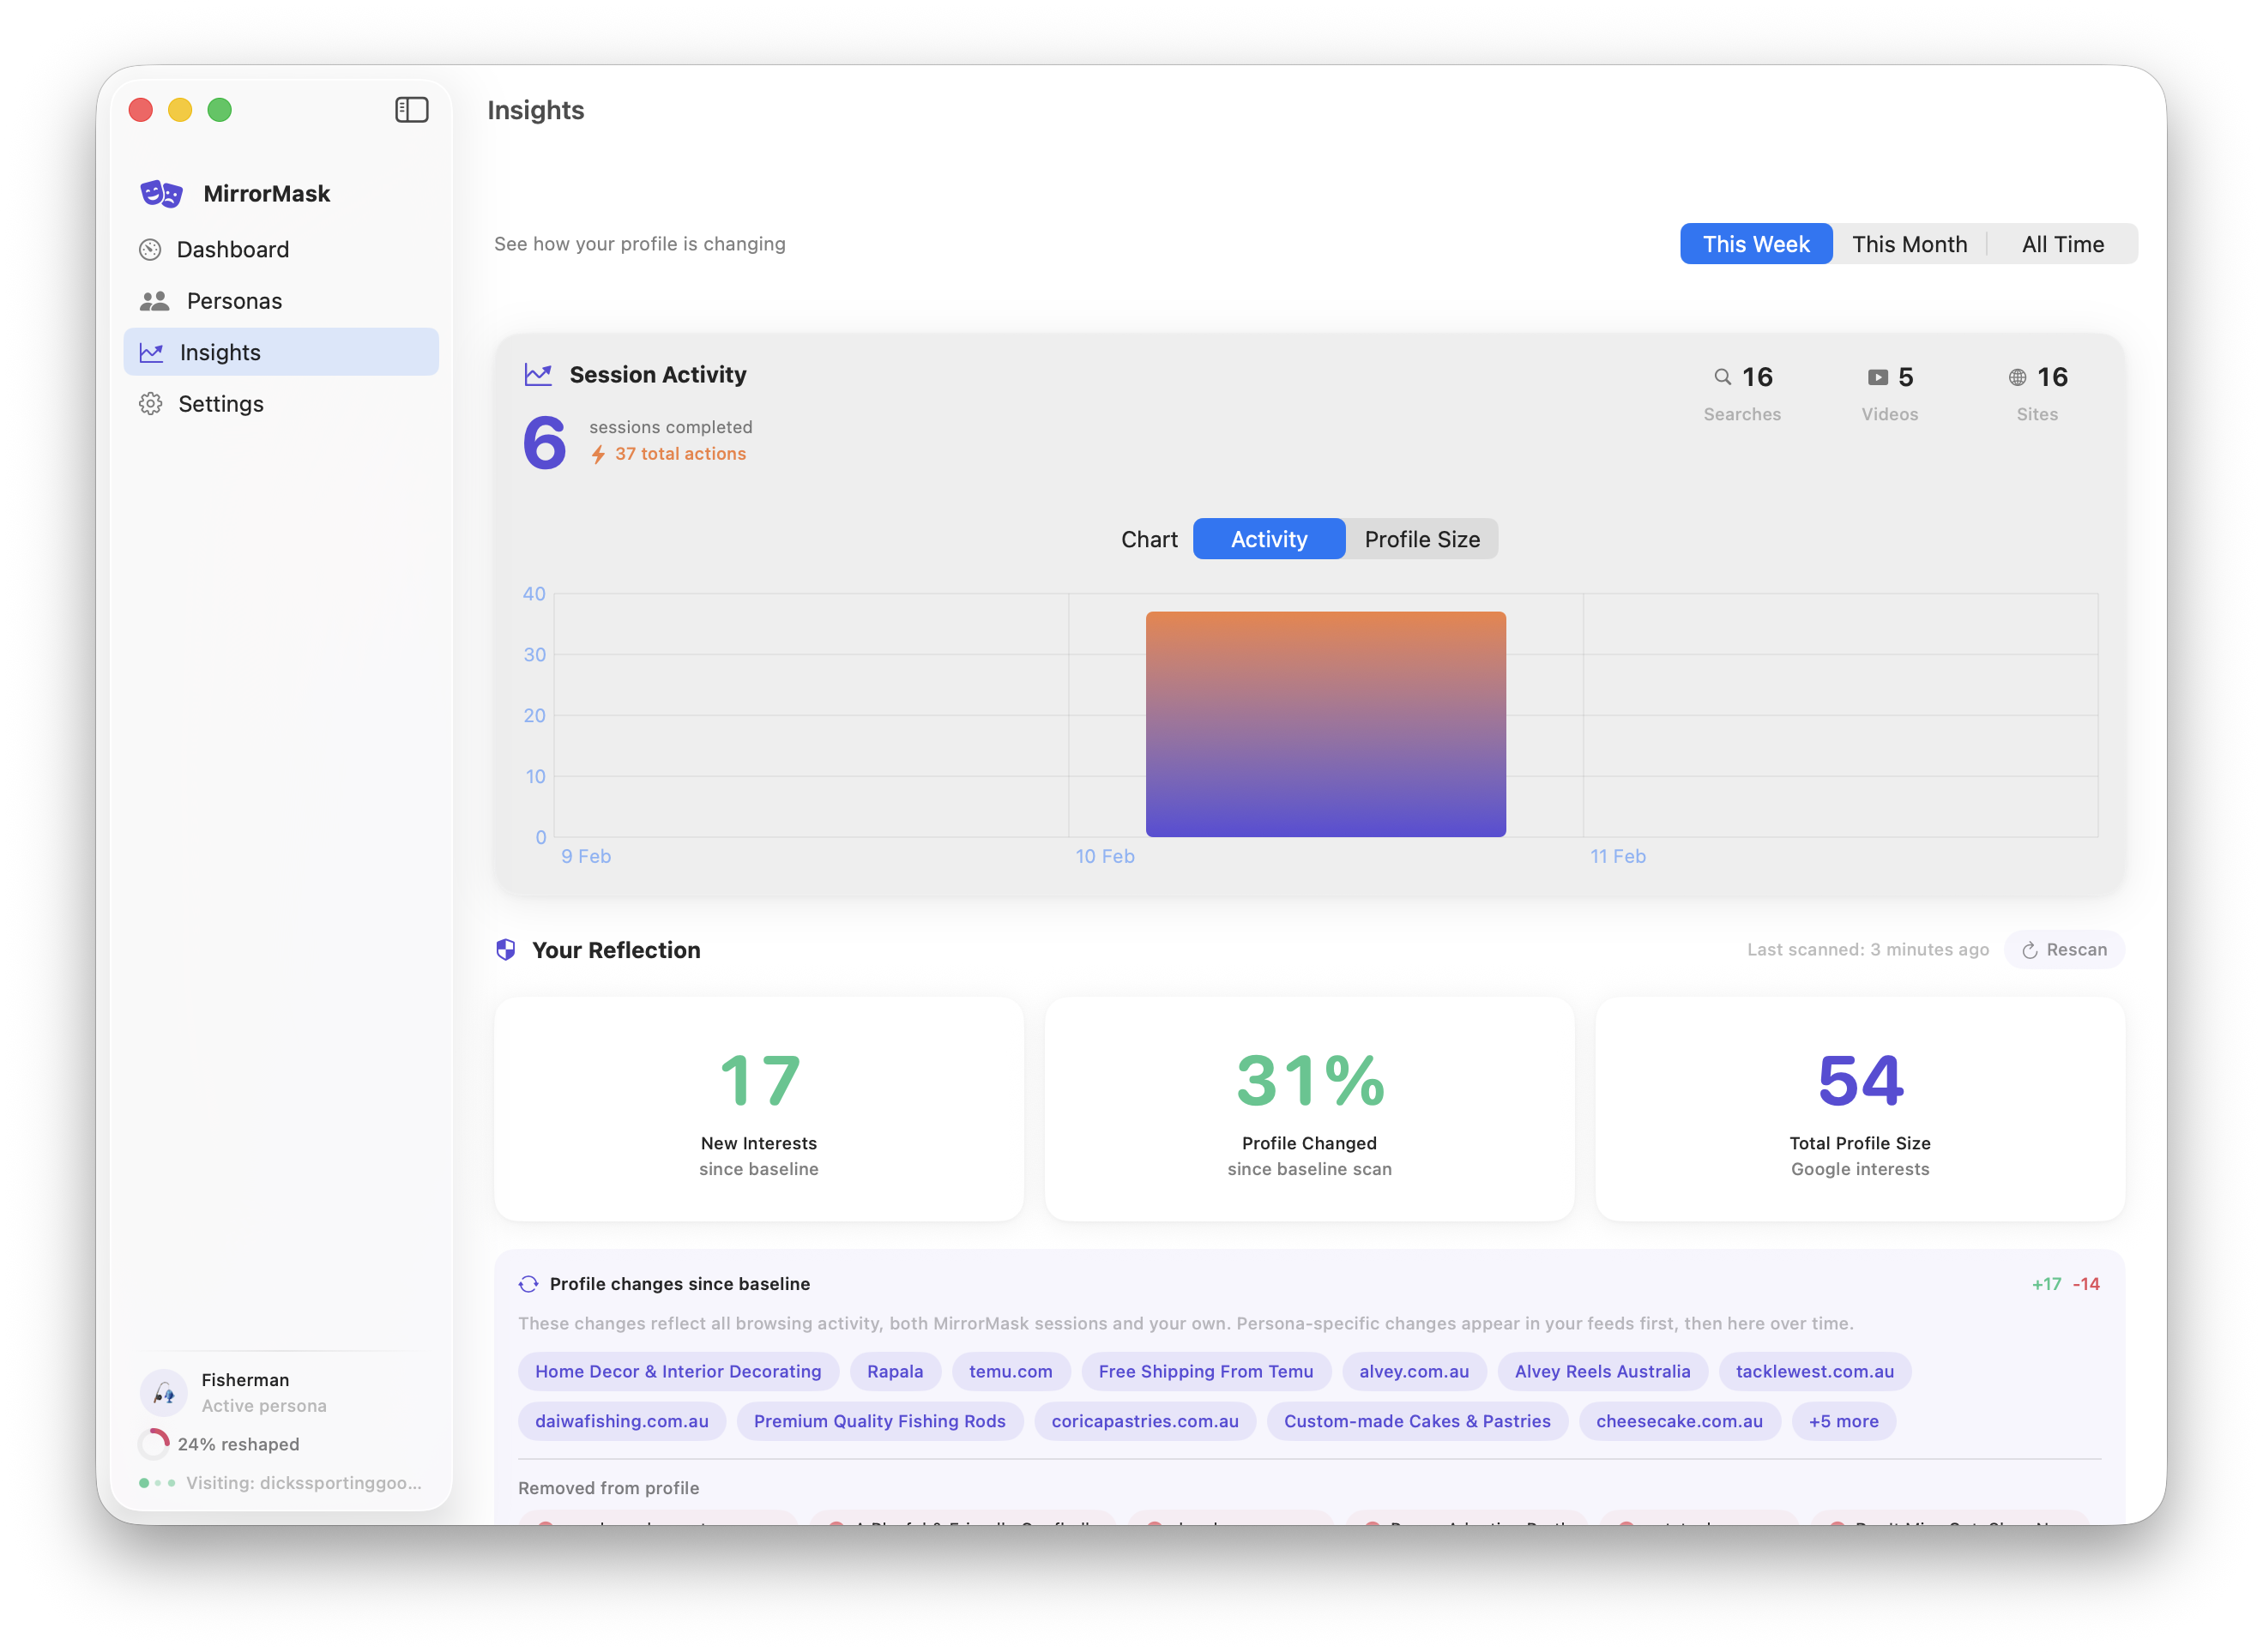This screenshot has height=1652, width=2263.
Task: Switch time range to This Month
Action: click(1908, 244)
